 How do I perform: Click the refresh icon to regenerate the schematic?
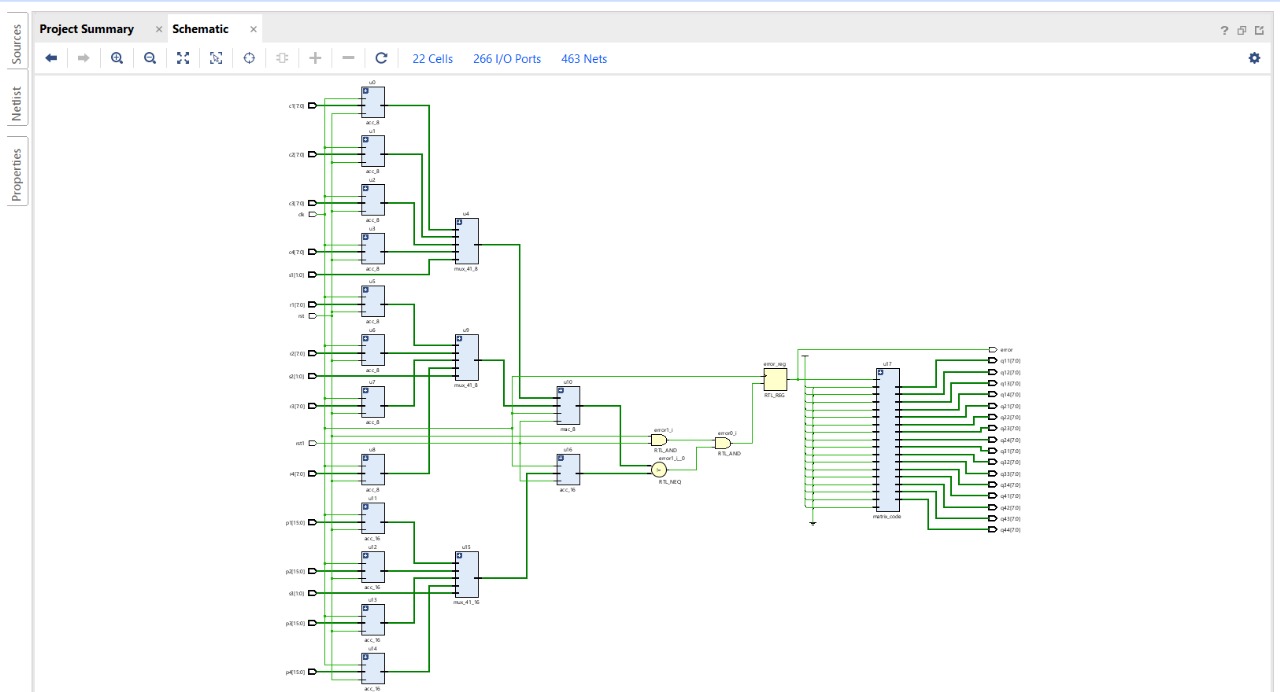[x=381, y=58]
